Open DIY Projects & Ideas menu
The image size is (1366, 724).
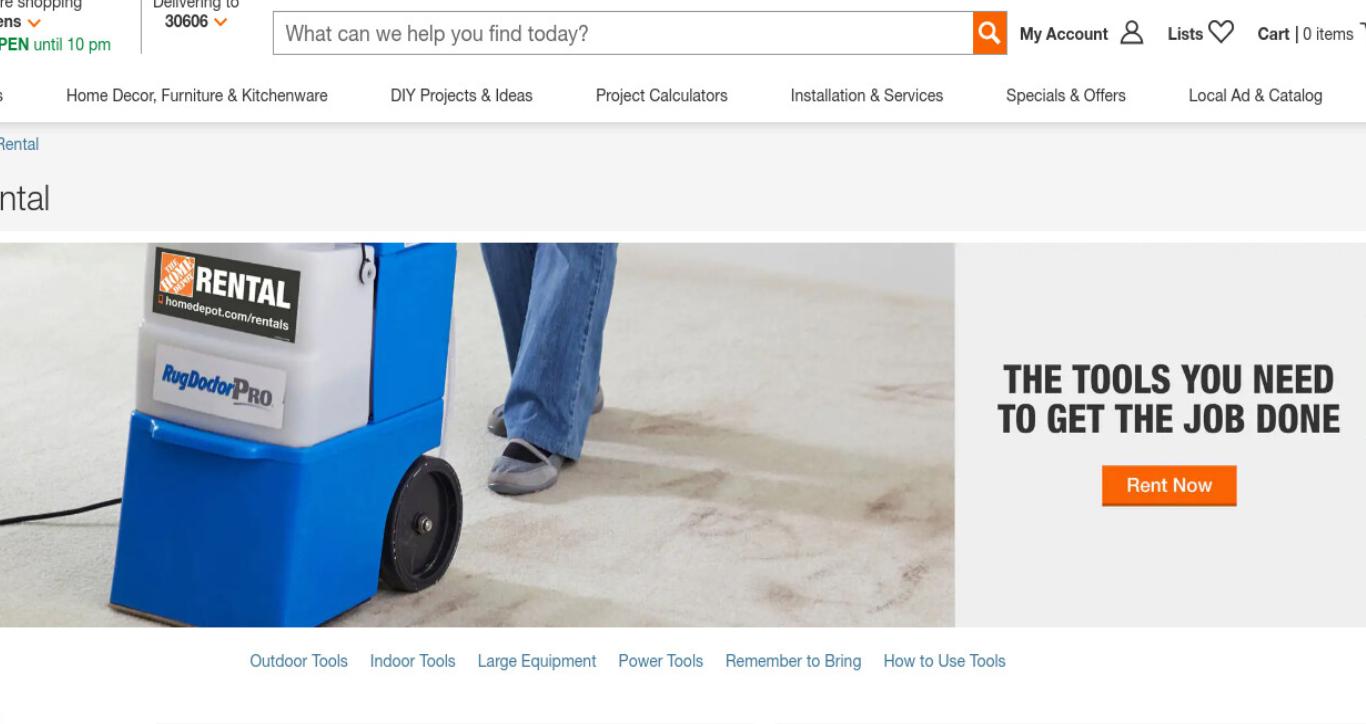tap(461, 96)
